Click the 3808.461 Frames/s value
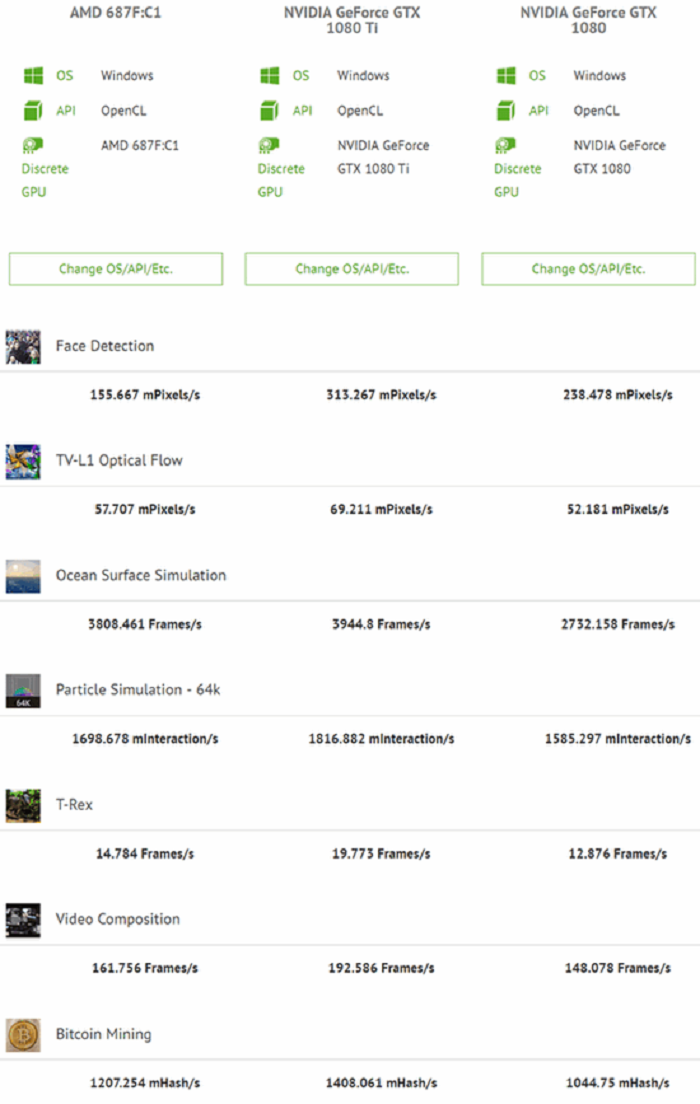The width and height of the screenshot is (700, 1104). coord(144,624)
